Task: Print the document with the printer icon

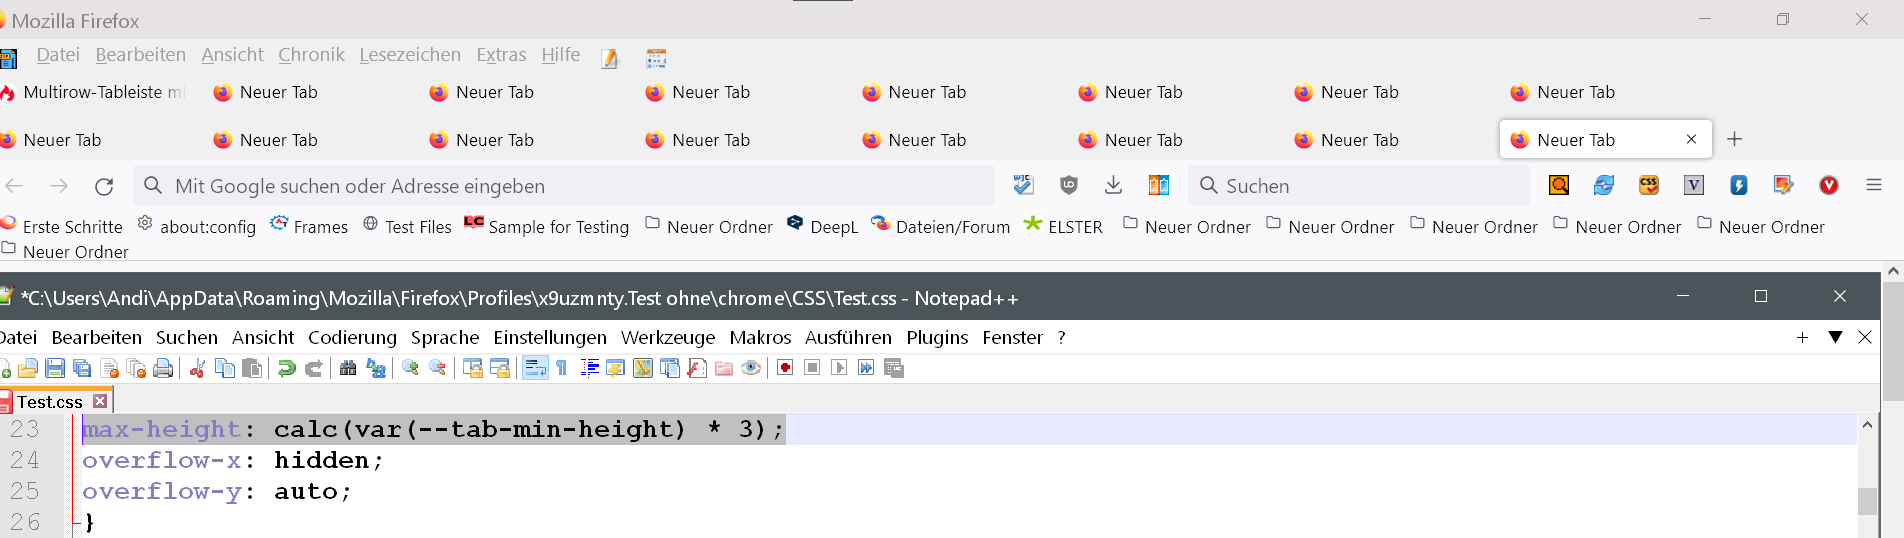Action: tap(163, 368)
